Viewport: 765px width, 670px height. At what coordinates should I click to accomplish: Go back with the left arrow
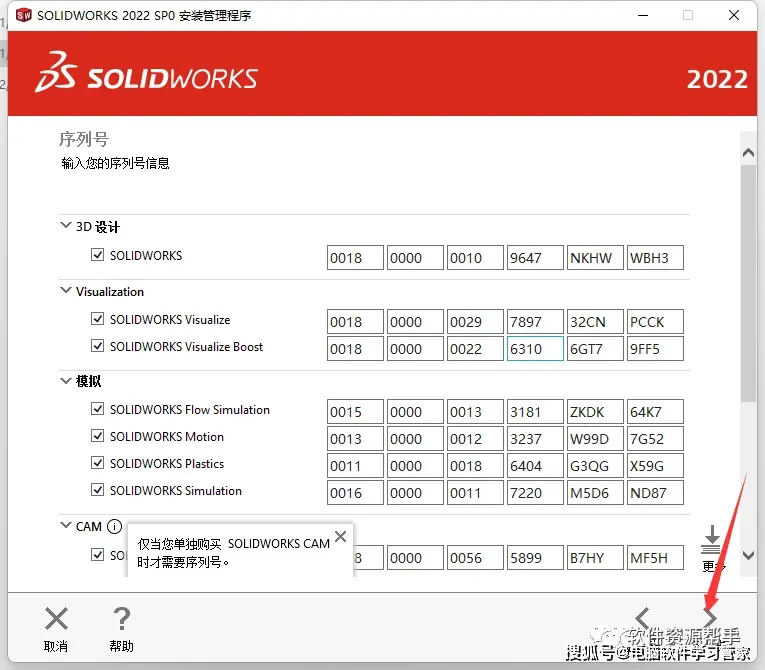(x=642, y=618)
